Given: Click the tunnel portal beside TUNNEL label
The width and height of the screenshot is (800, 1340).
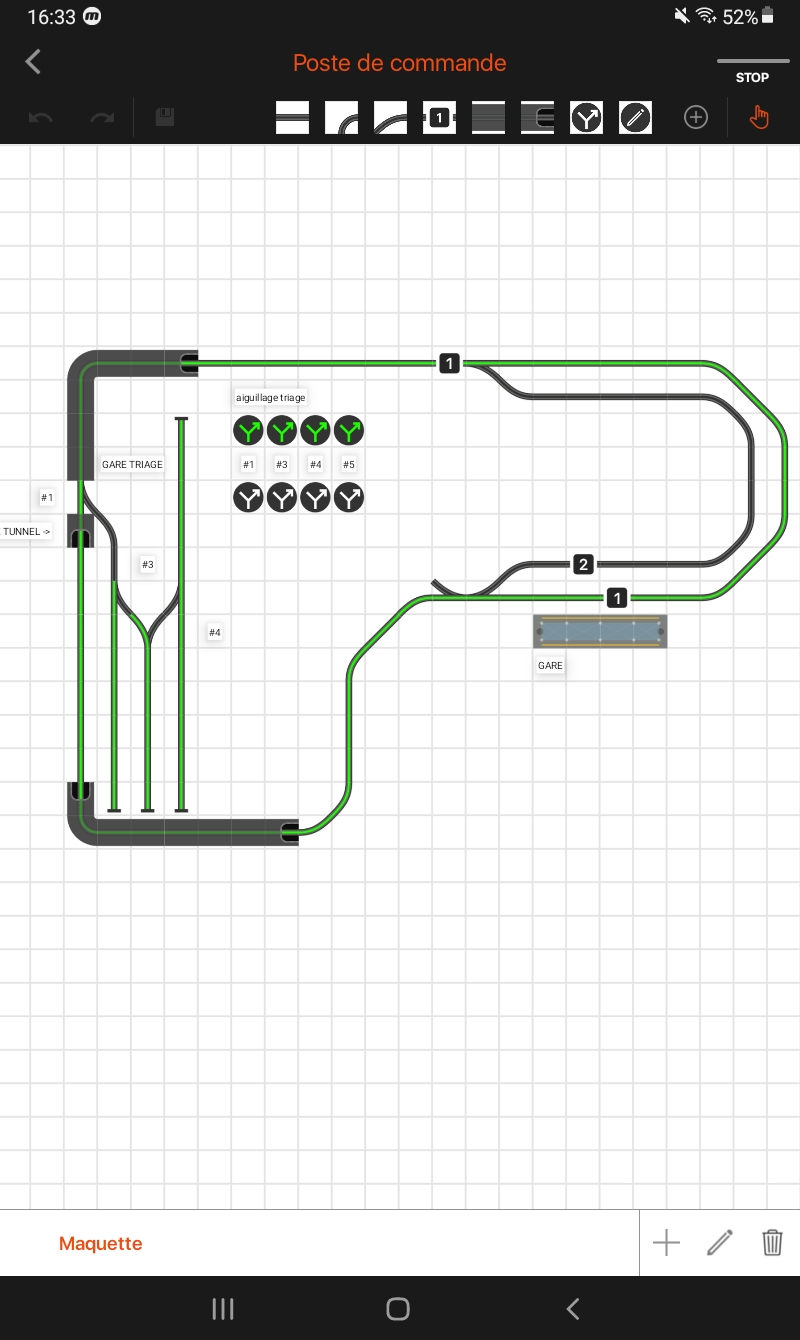Looking at the screenshot, I should coord(81,539).
